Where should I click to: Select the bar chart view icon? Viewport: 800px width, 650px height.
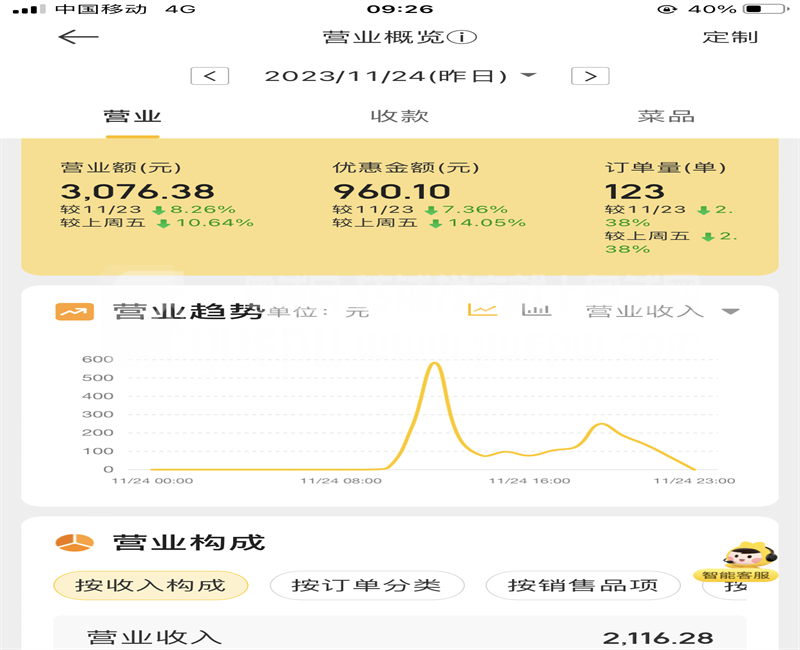536,310
